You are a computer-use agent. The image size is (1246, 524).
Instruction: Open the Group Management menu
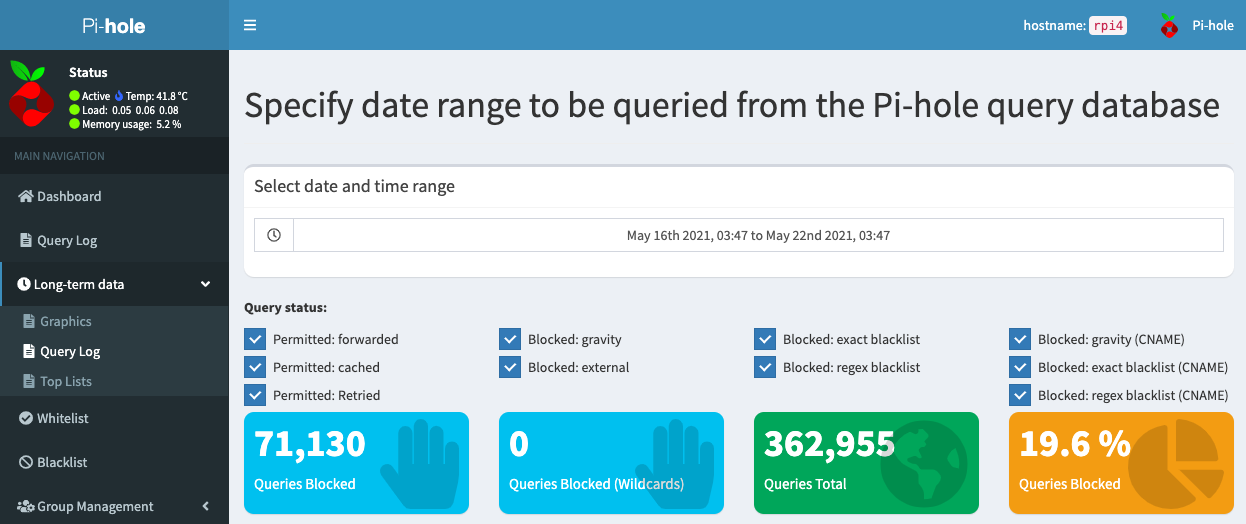pyautogui.click(x=115, y=506)
